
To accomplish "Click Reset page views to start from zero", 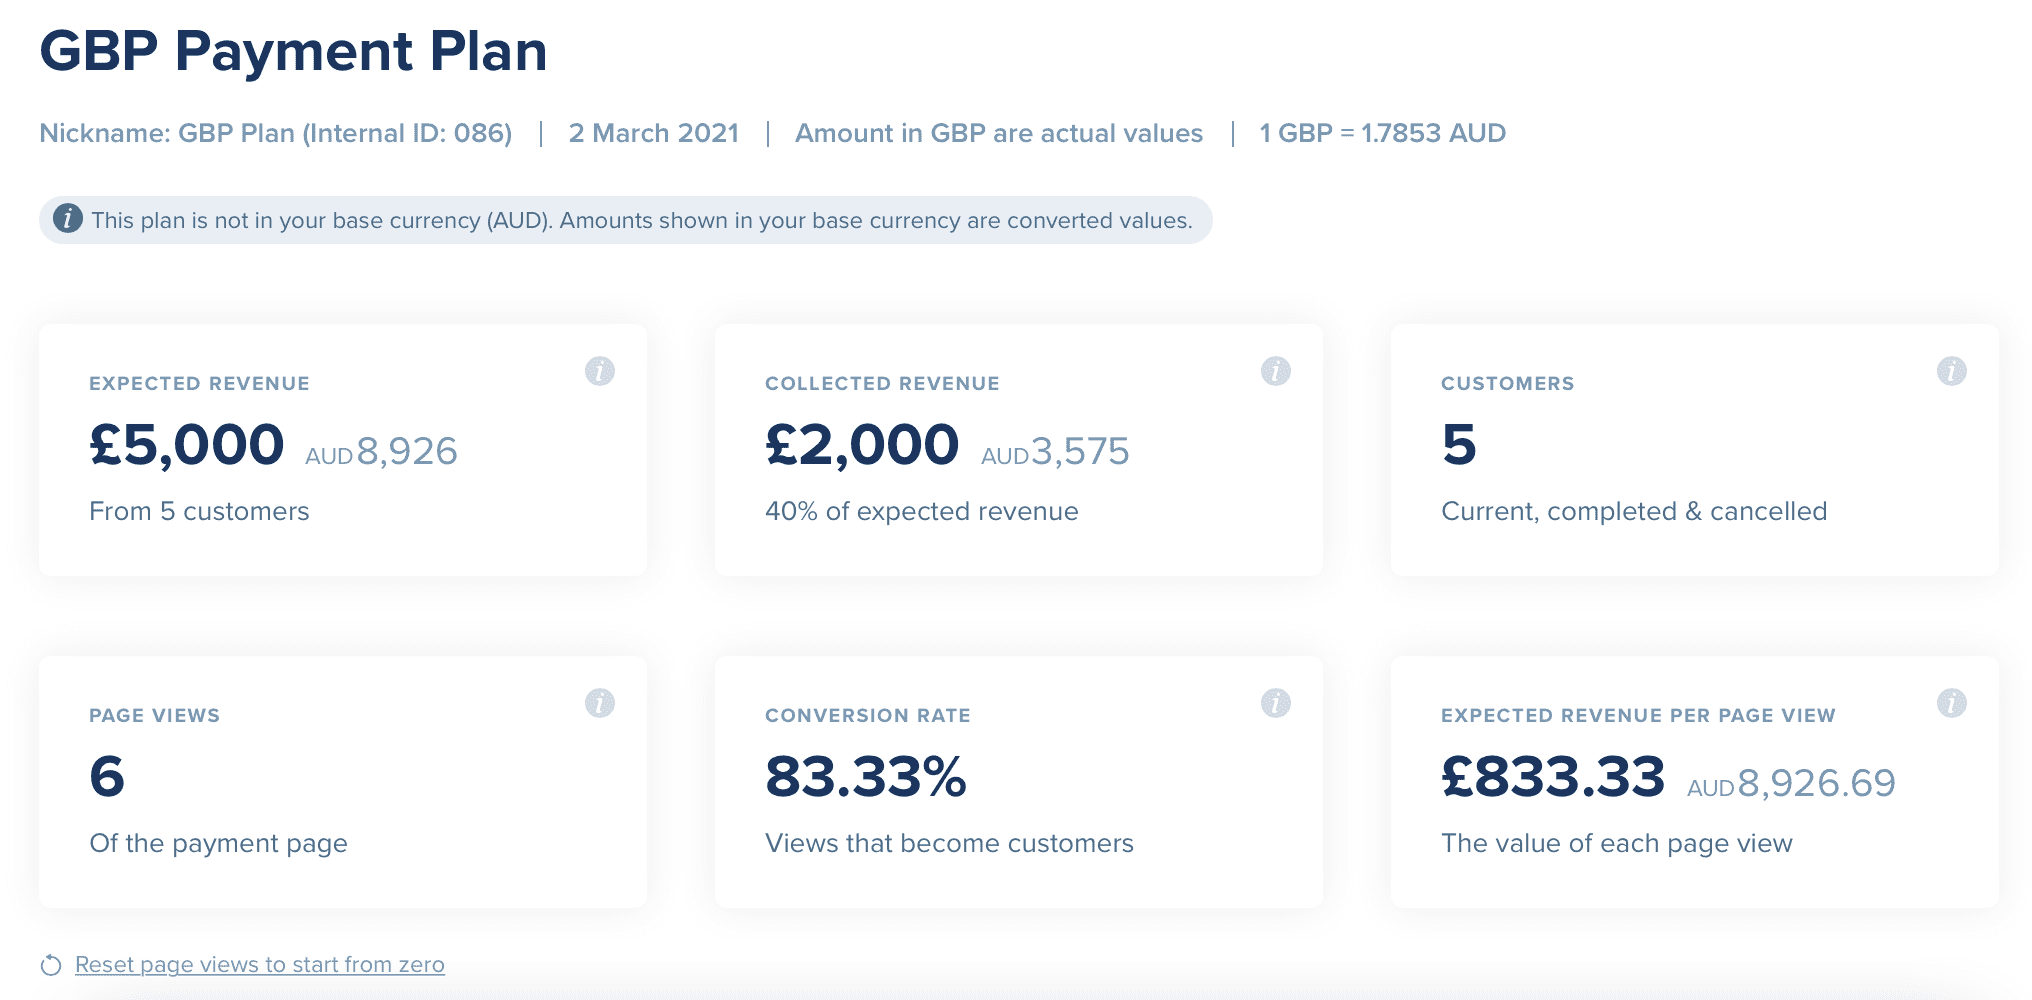I will (260, 965).
